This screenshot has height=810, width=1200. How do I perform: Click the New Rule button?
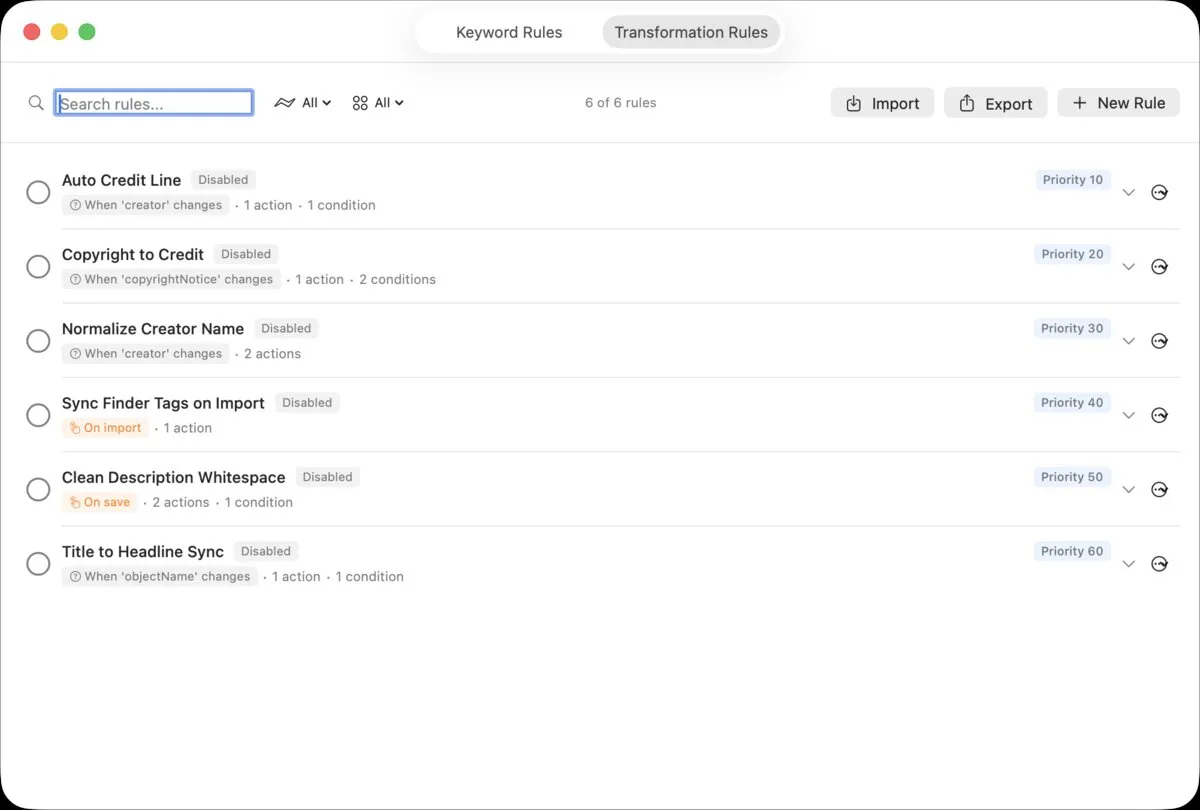(x=1118, y=102)
